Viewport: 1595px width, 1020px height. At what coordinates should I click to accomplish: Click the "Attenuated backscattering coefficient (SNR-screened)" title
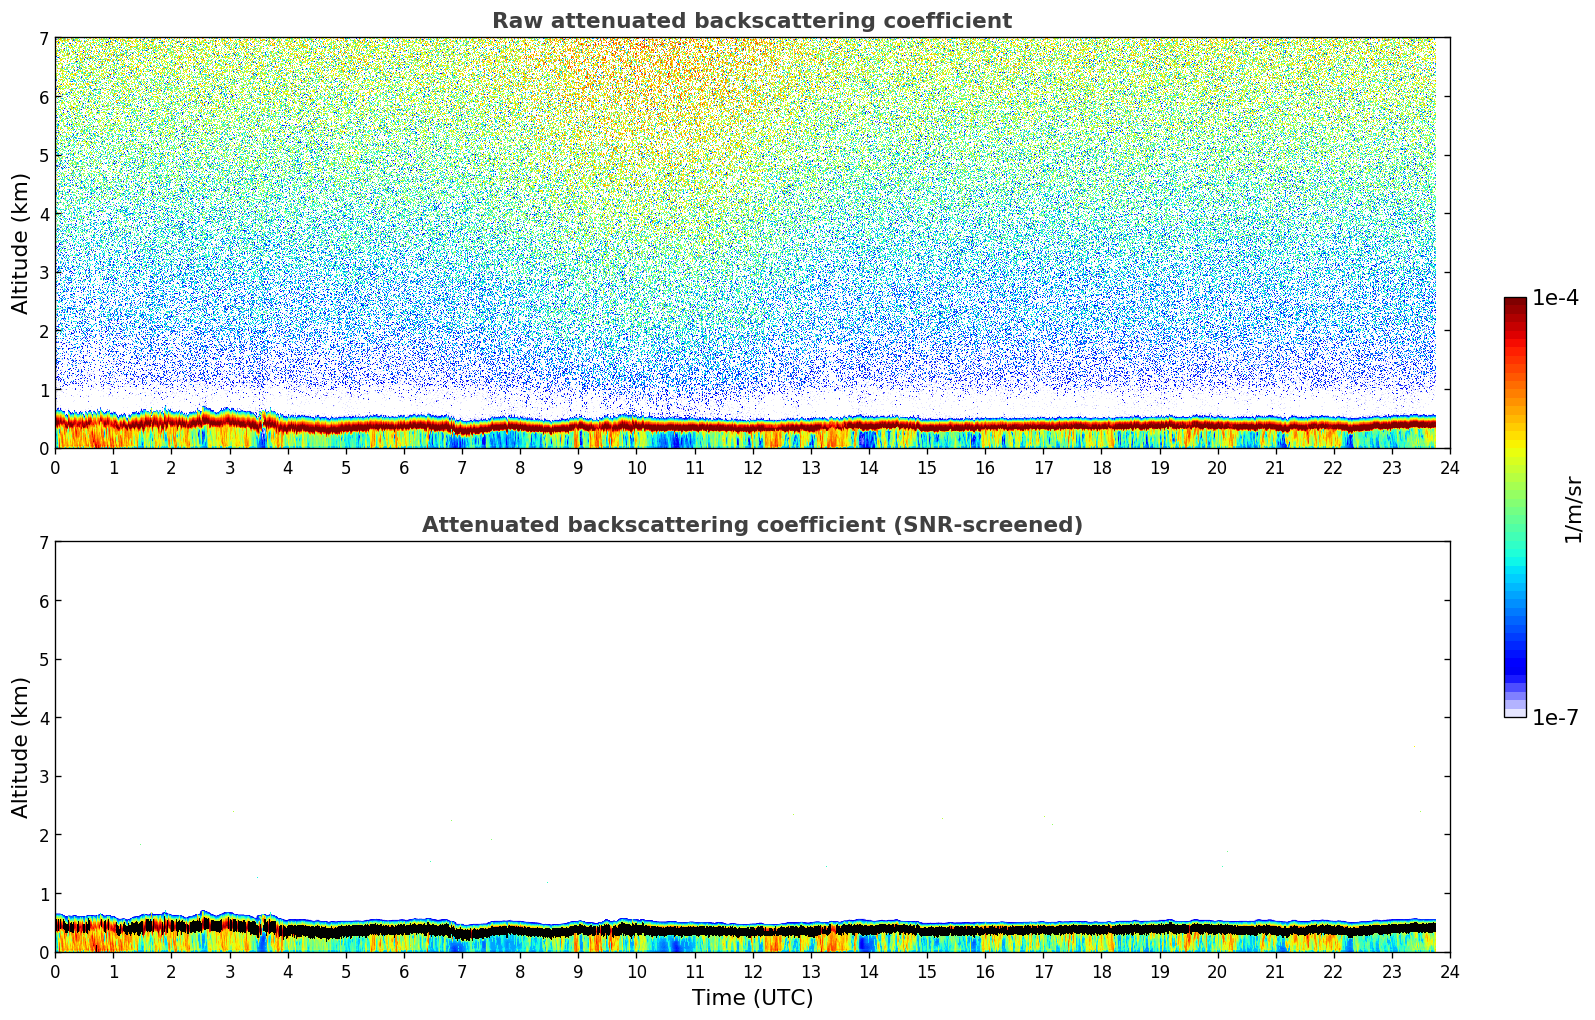coord(751,525)
